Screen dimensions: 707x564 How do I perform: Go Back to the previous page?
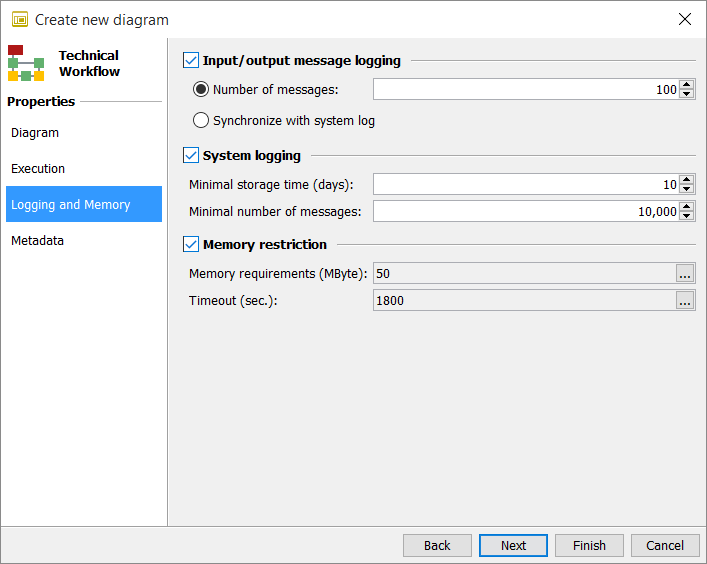click(437, 545)
